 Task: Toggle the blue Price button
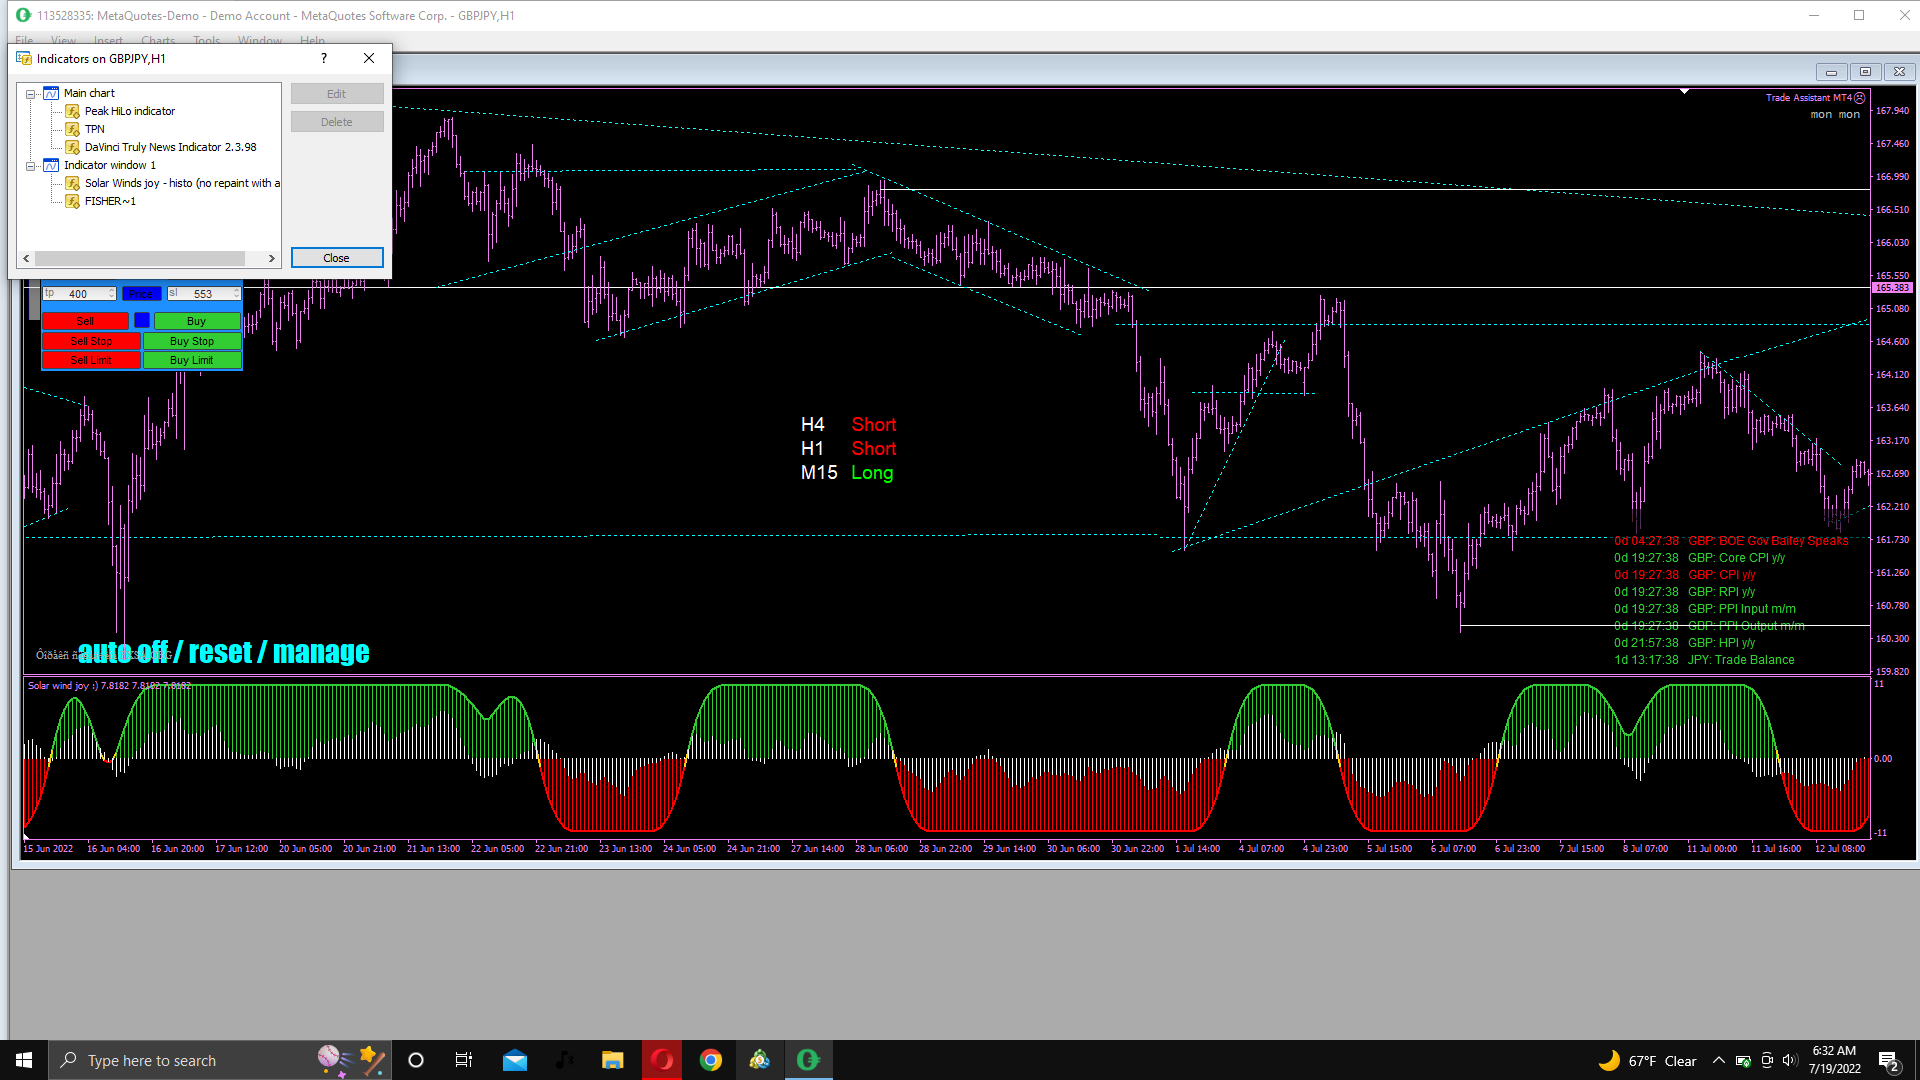(x=141, y=294)
